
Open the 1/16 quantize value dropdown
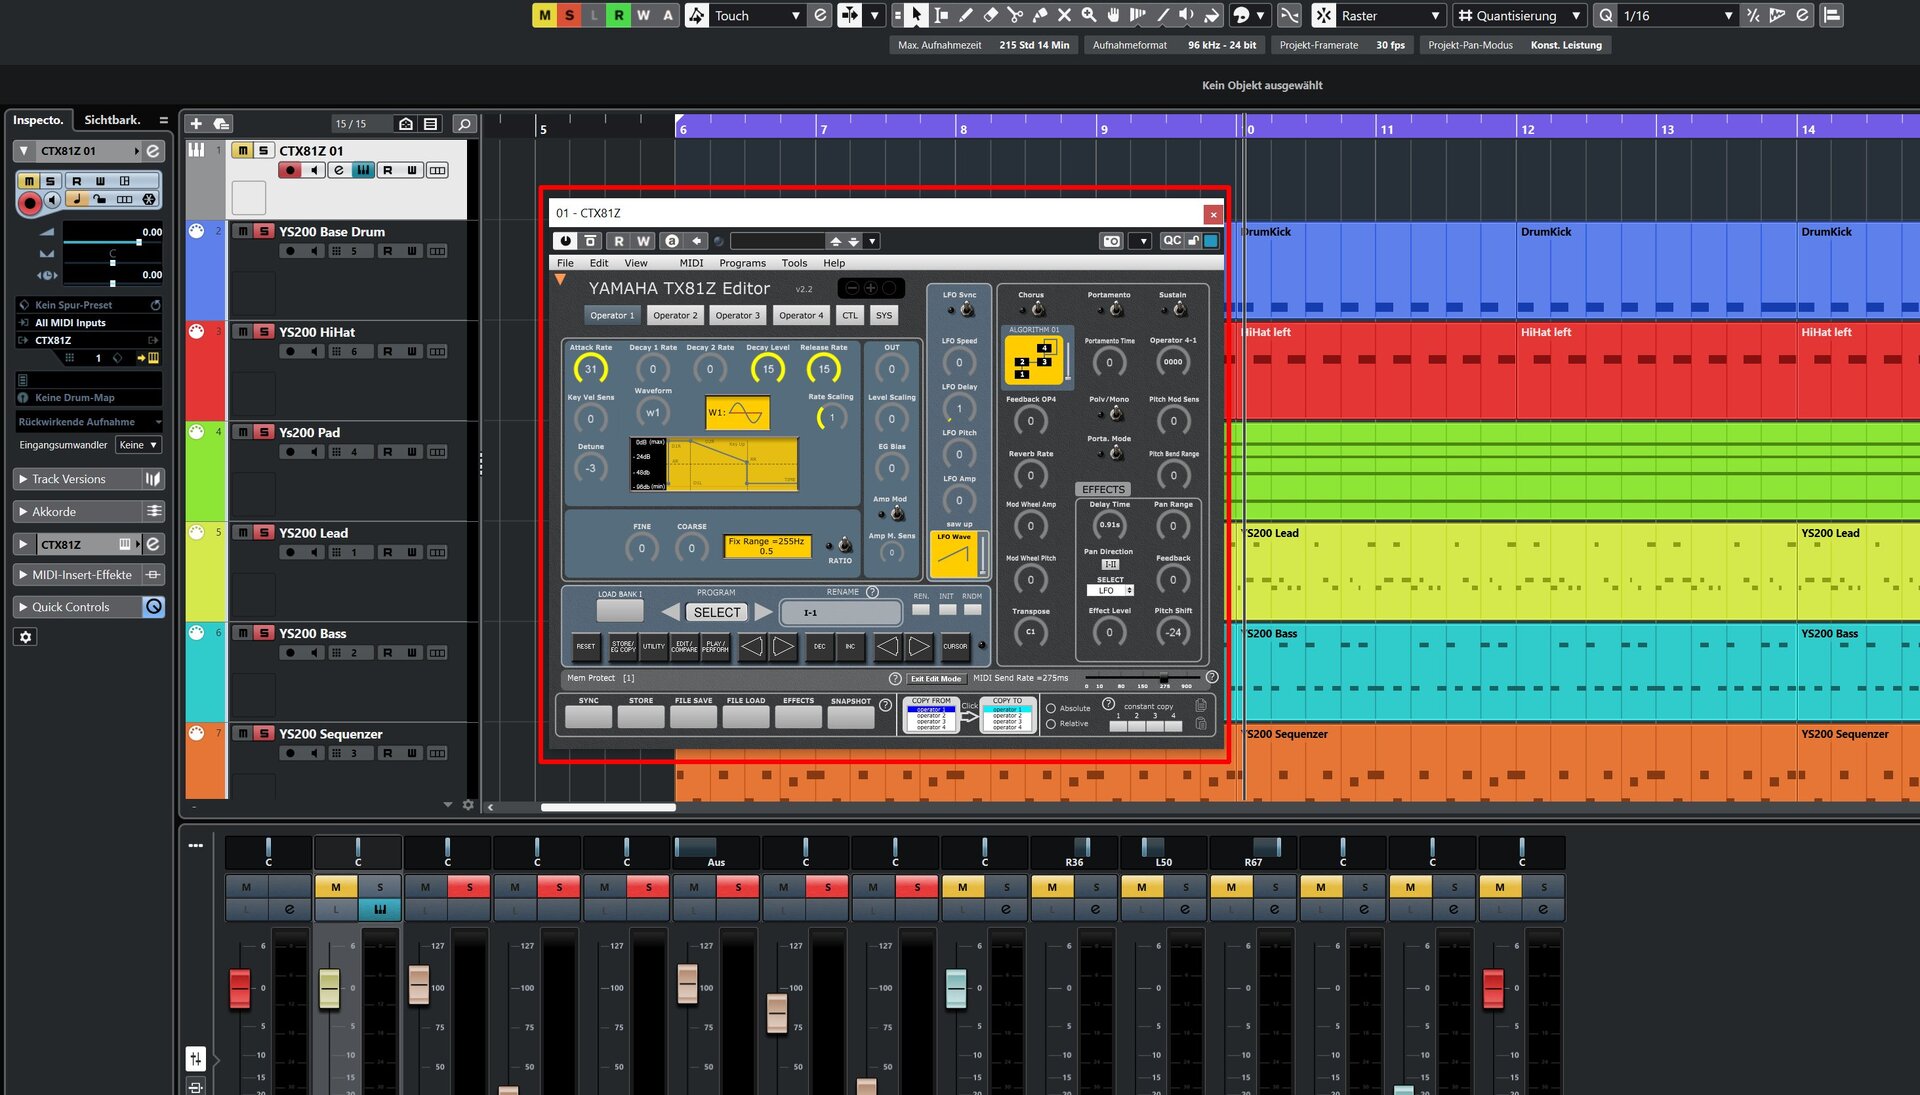coord(1678,15)
